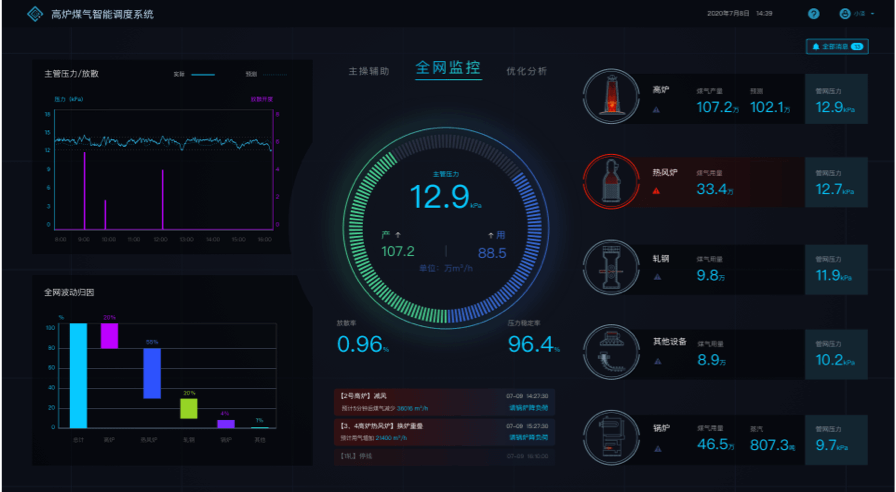
Task: Click 请锅炉降负荷 link in 2号高炉 alert
Action: click(526, 408)
